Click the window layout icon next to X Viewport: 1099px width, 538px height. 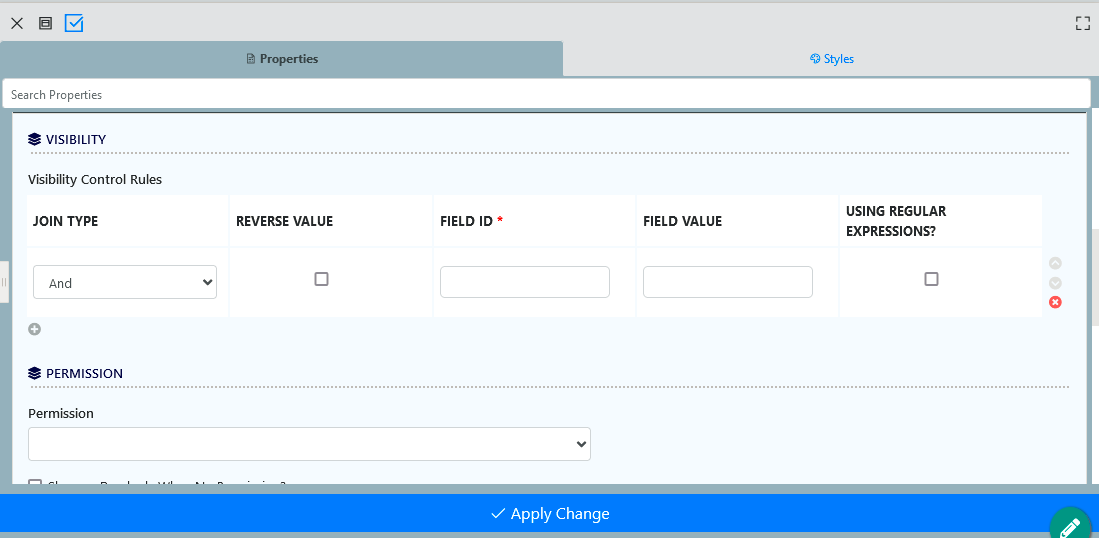pos(46,23)
